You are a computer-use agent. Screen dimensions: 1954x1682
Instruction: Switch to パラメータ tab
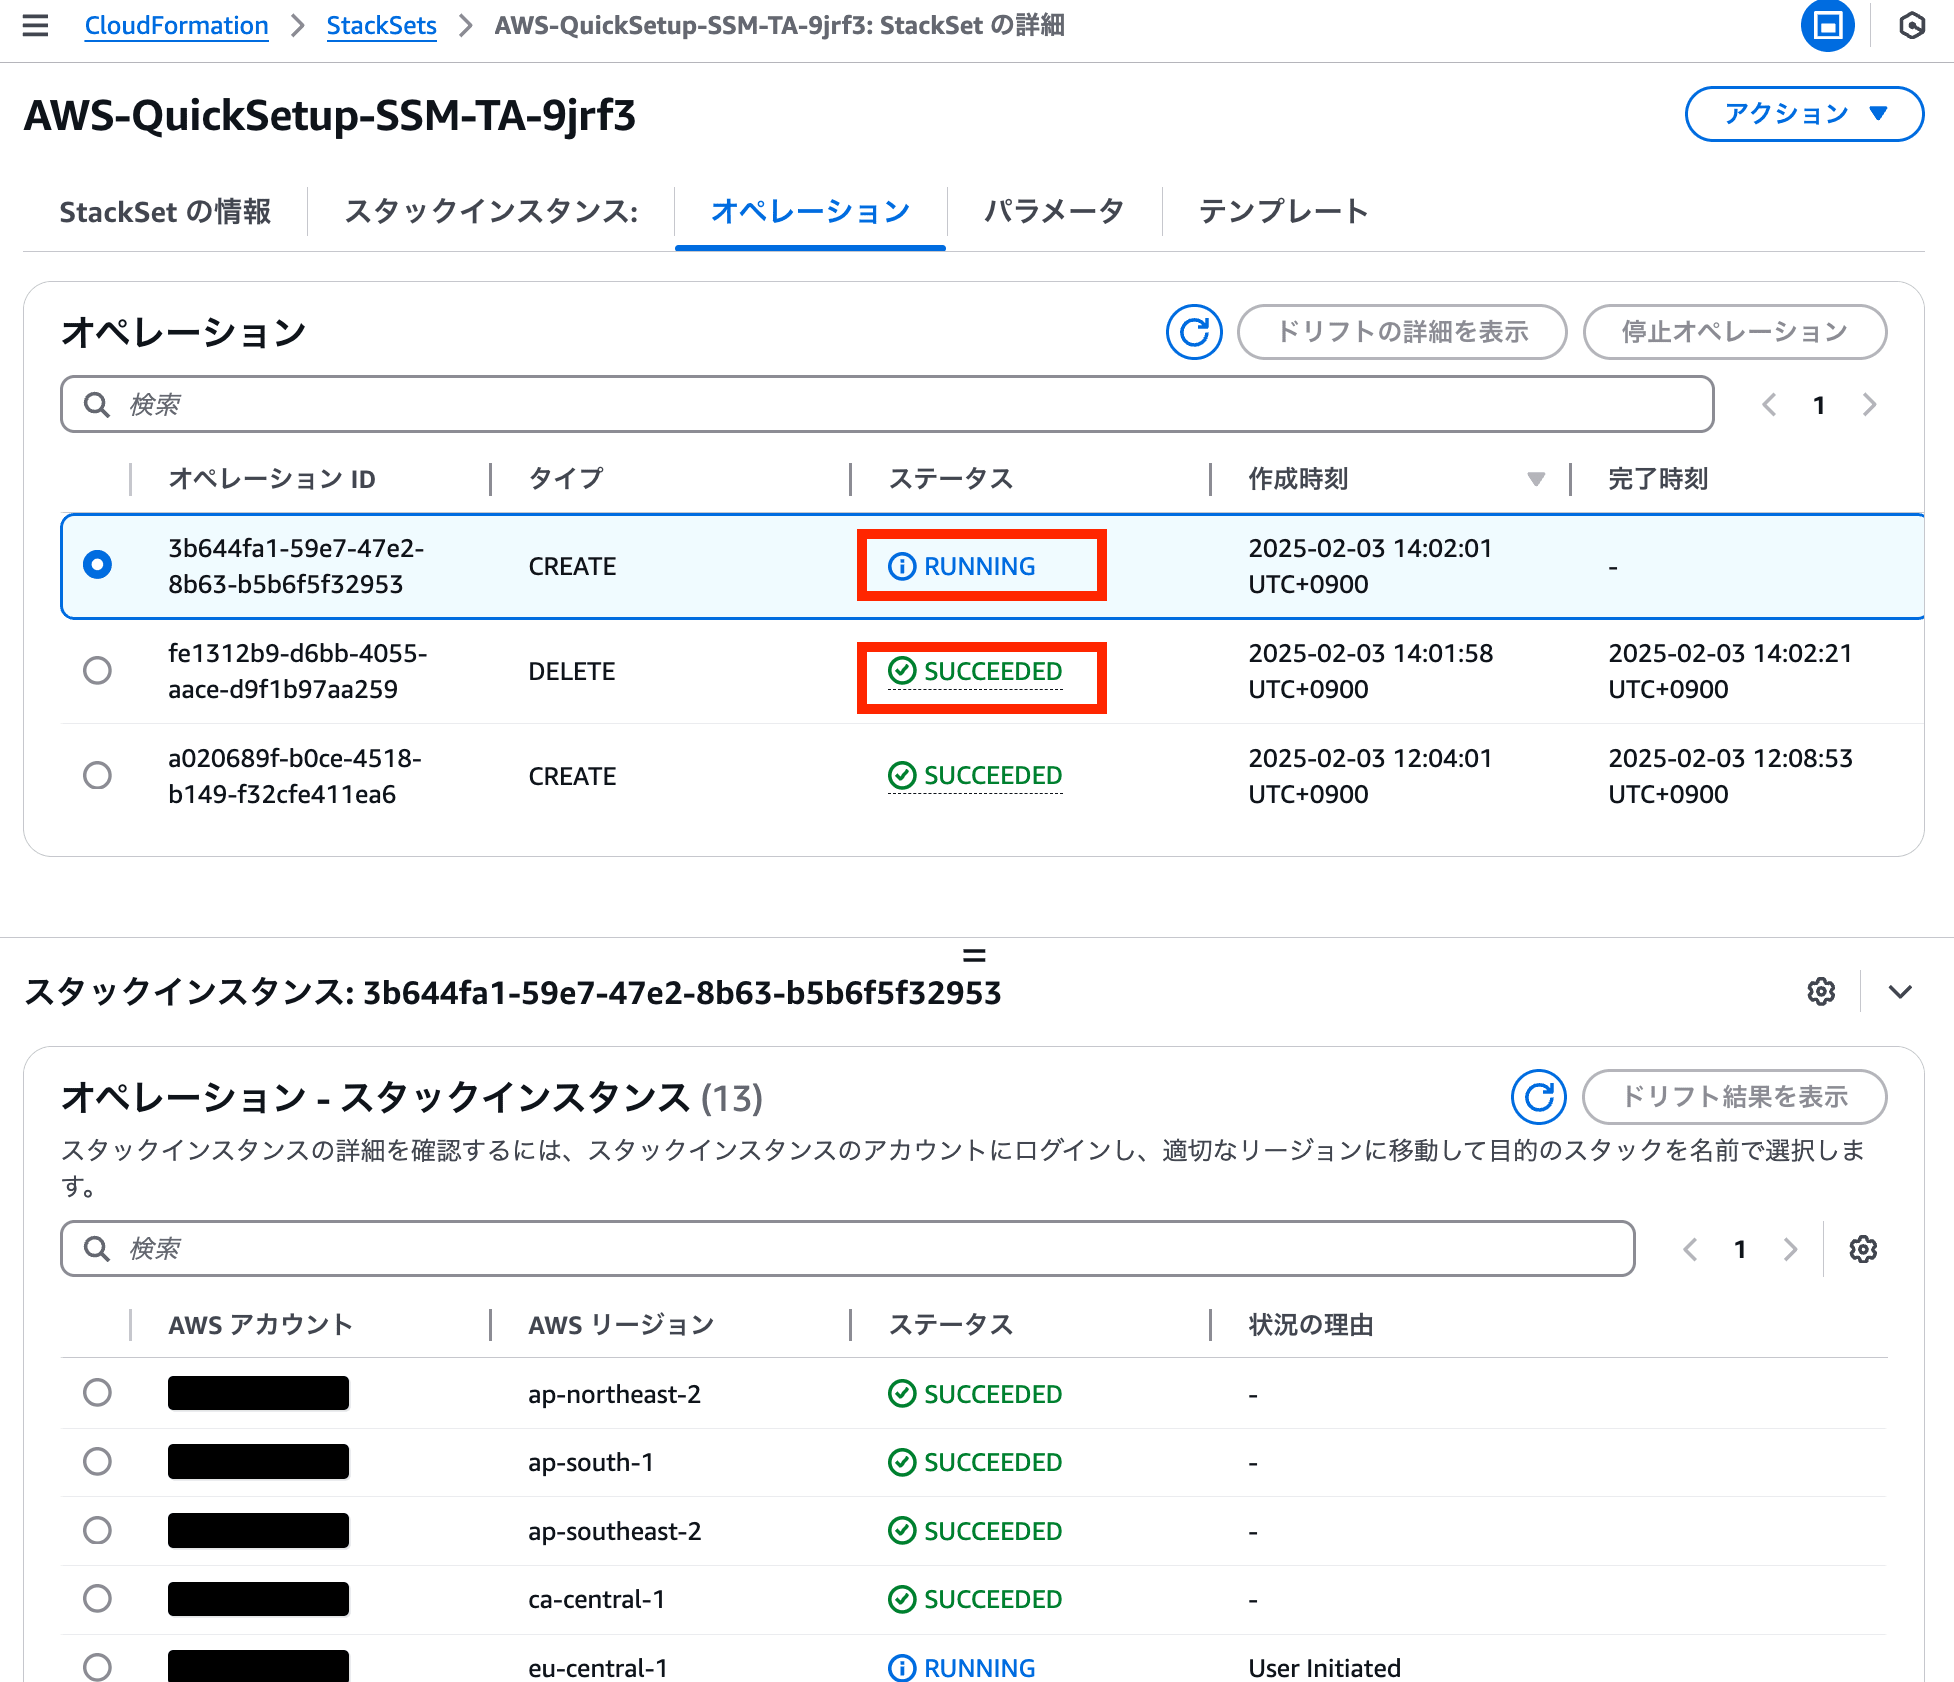[1054, 212]
